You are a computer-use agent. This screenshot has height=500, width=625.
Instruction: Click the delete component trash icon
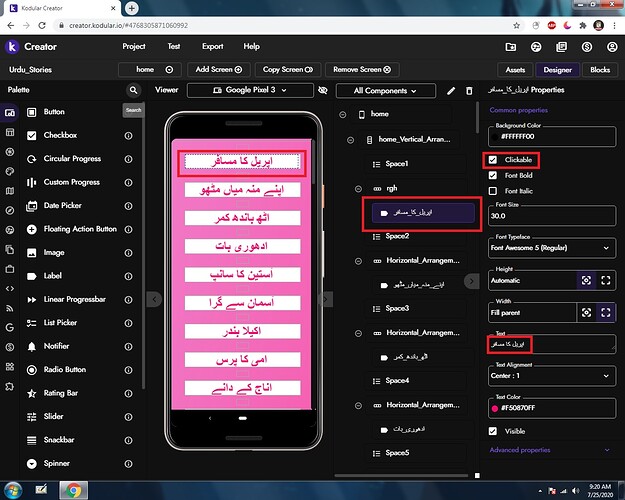(469, 90)
